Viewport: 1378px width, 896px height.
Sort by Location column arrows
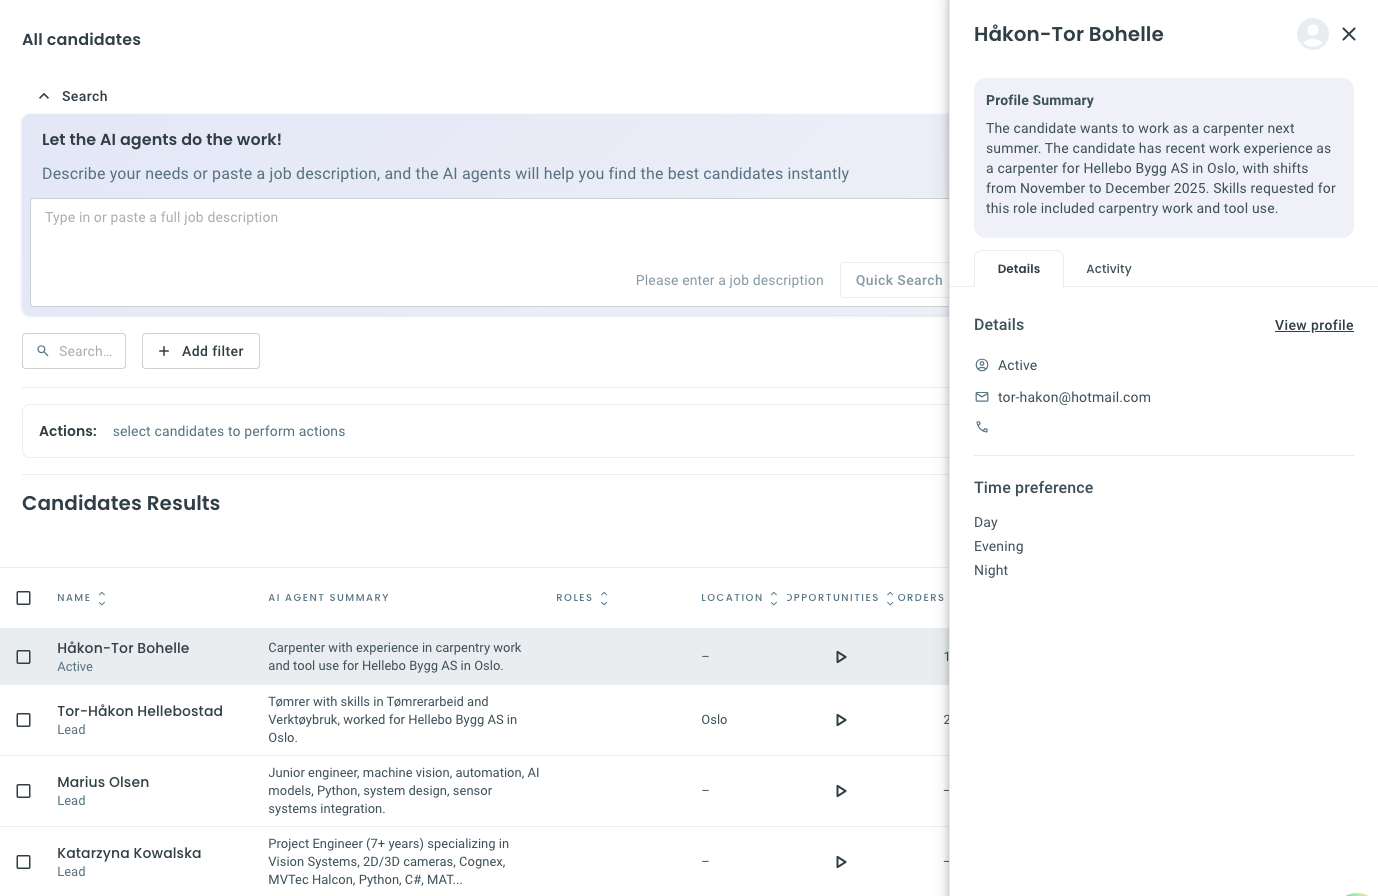(x=774, y=598)
